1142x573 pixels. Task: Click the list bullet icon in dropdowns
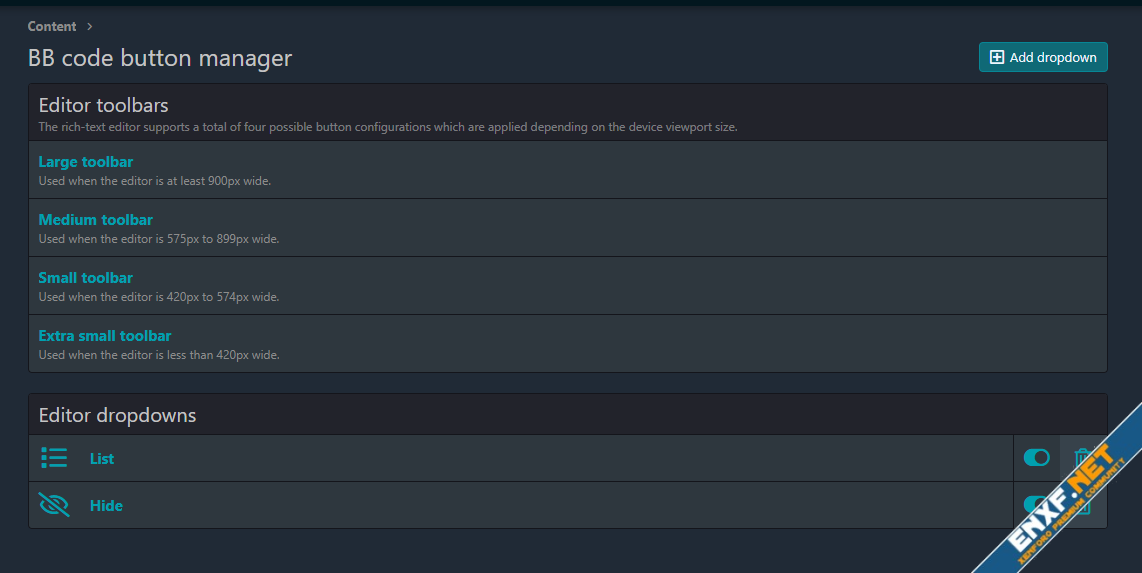pos(54,458)
